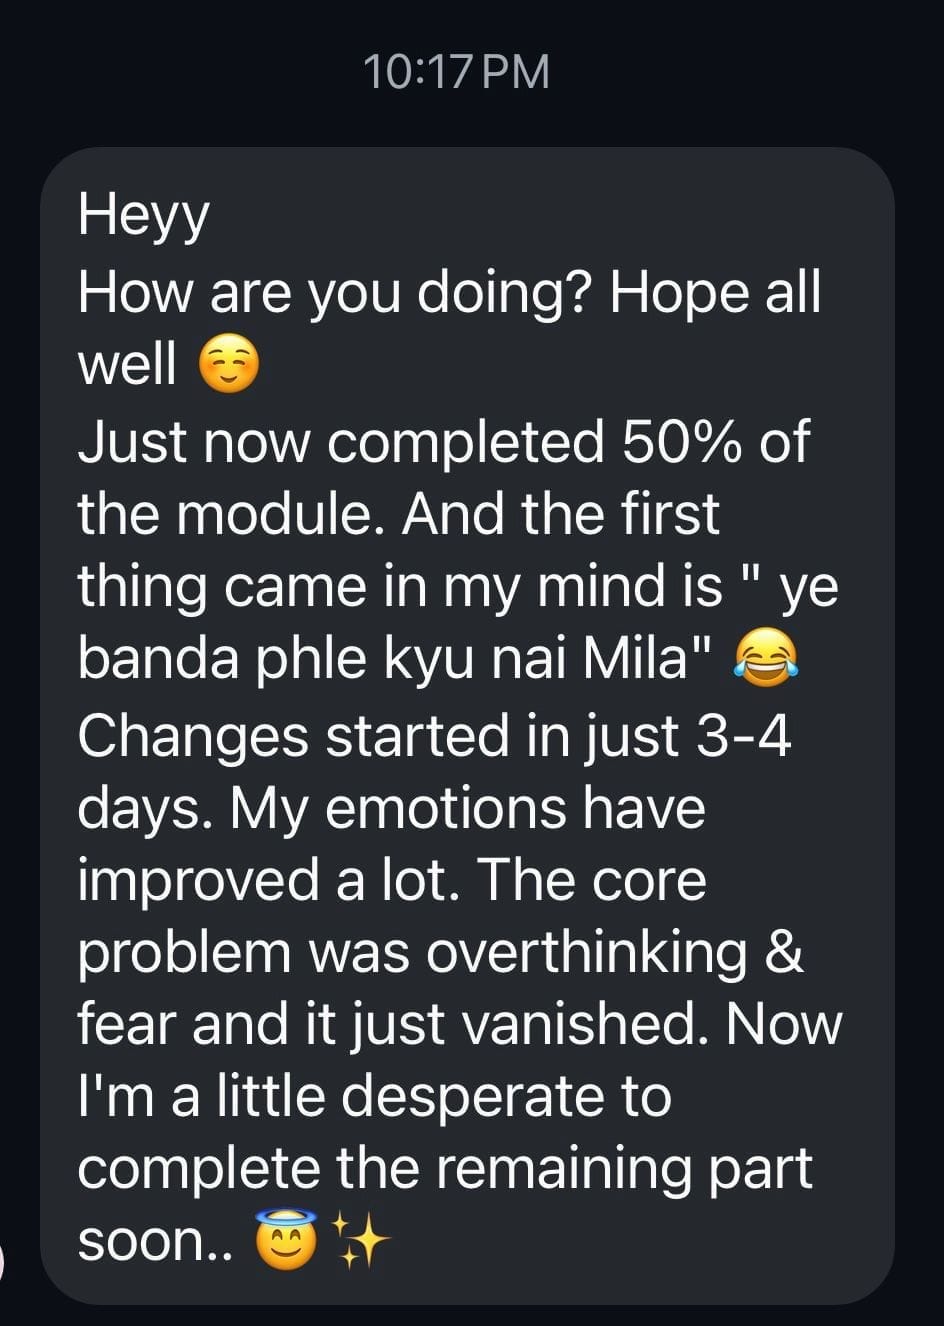
Task: Tap 'Changes started in just 3-4' line
Action: tap(435, 734)
